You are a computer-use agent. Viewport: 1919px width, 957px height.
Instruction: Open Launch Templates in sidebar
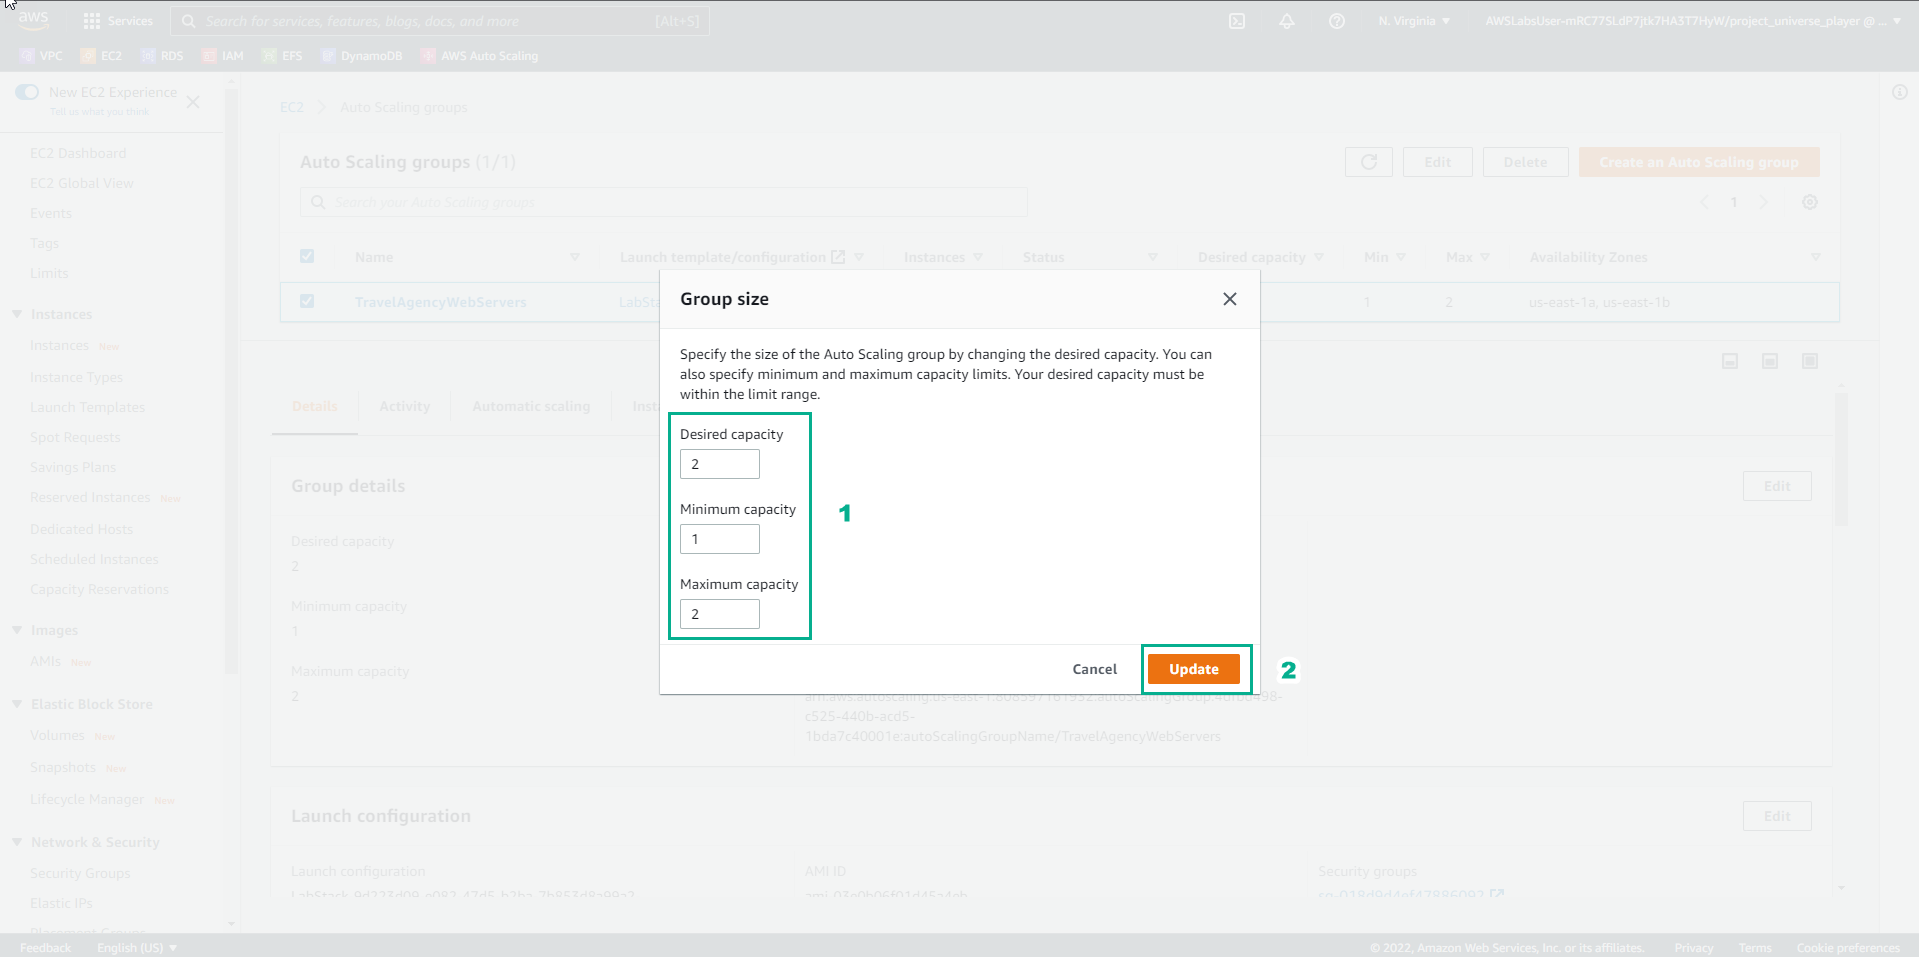pyautogui.click(x=88, y=407)
